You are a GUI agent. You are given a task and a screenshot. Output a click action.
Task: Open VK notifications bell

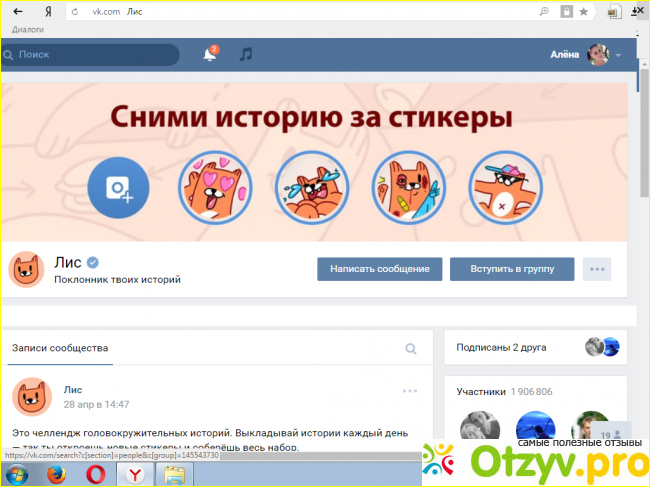click(210, 54)
